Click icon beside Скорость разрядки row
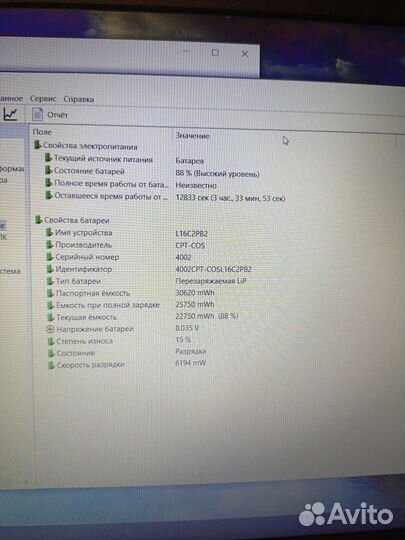The width and height of the screenshot is (405, 540). tap(51, 365)
